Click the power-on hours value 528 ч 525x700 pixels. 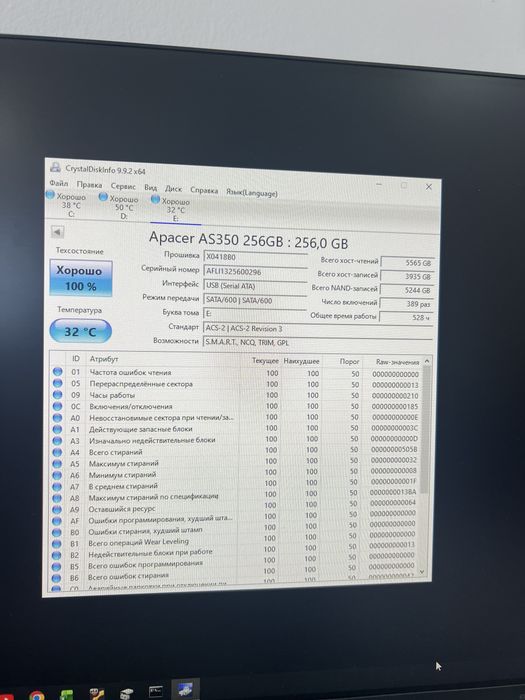click(x=406, y=317)
